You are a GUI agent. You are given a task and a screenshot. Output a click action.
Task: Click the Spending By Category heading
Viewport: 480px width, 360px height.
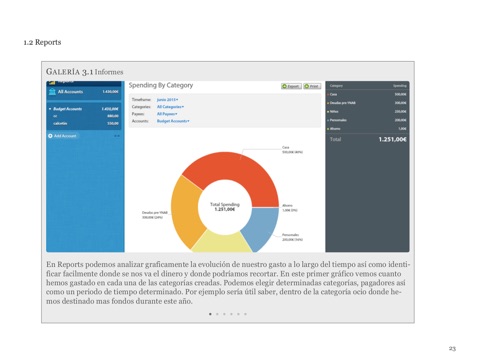tap(161, 85)
